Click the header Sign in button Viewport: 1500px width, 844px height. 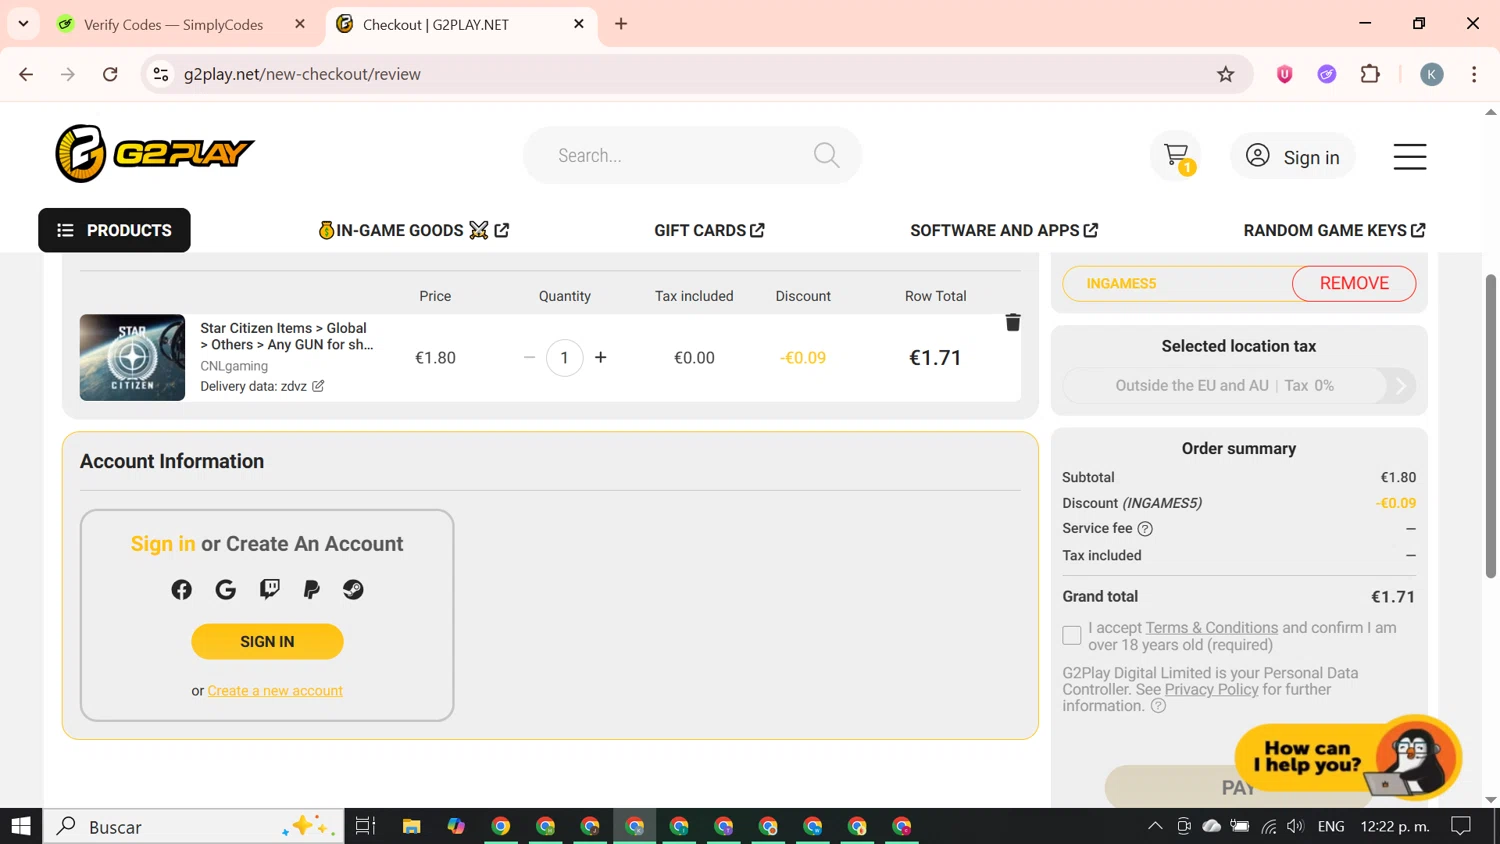[x=1293, y=157]
